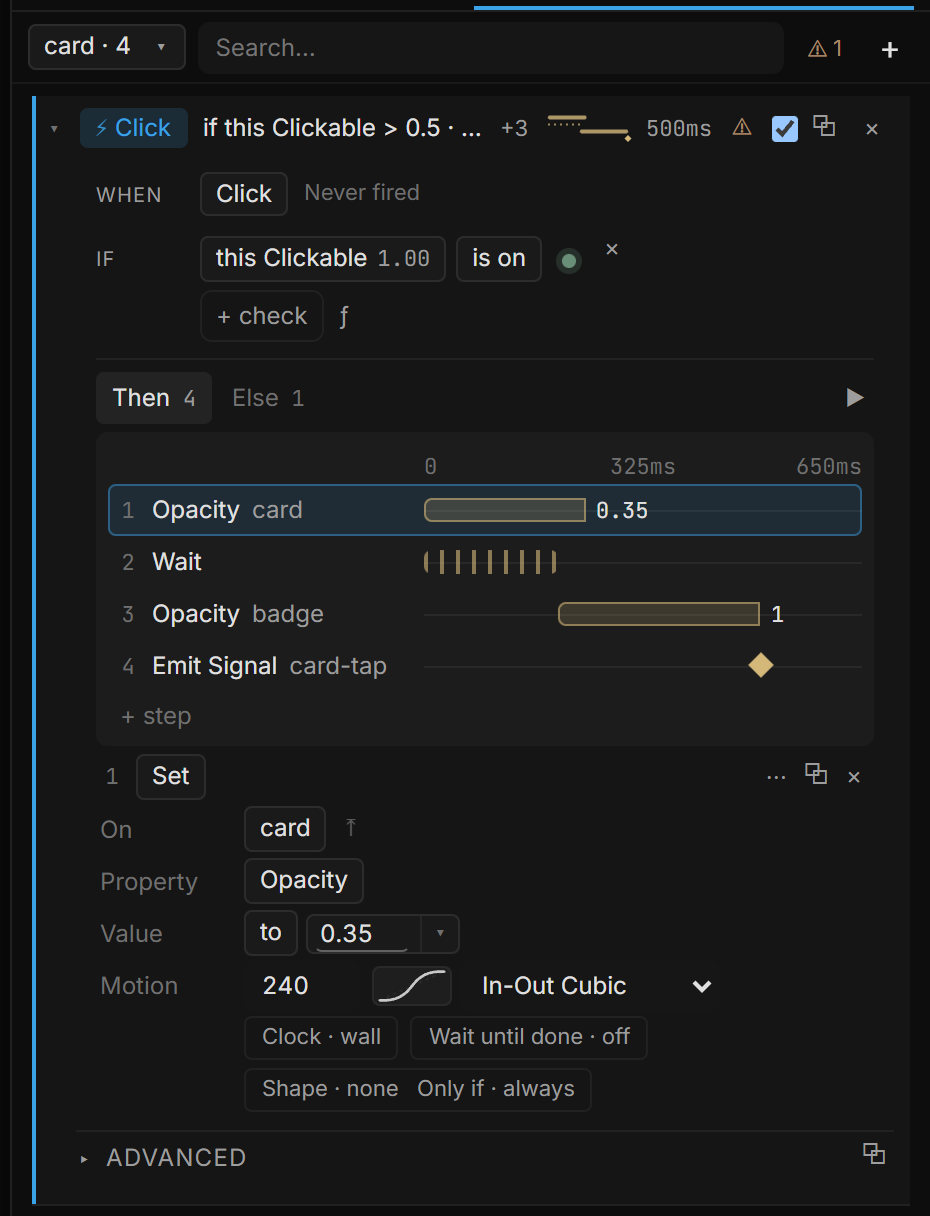Change the Set action type chip
The height and width of the screenshot is (1216, 930).
(x=171, y=777)
